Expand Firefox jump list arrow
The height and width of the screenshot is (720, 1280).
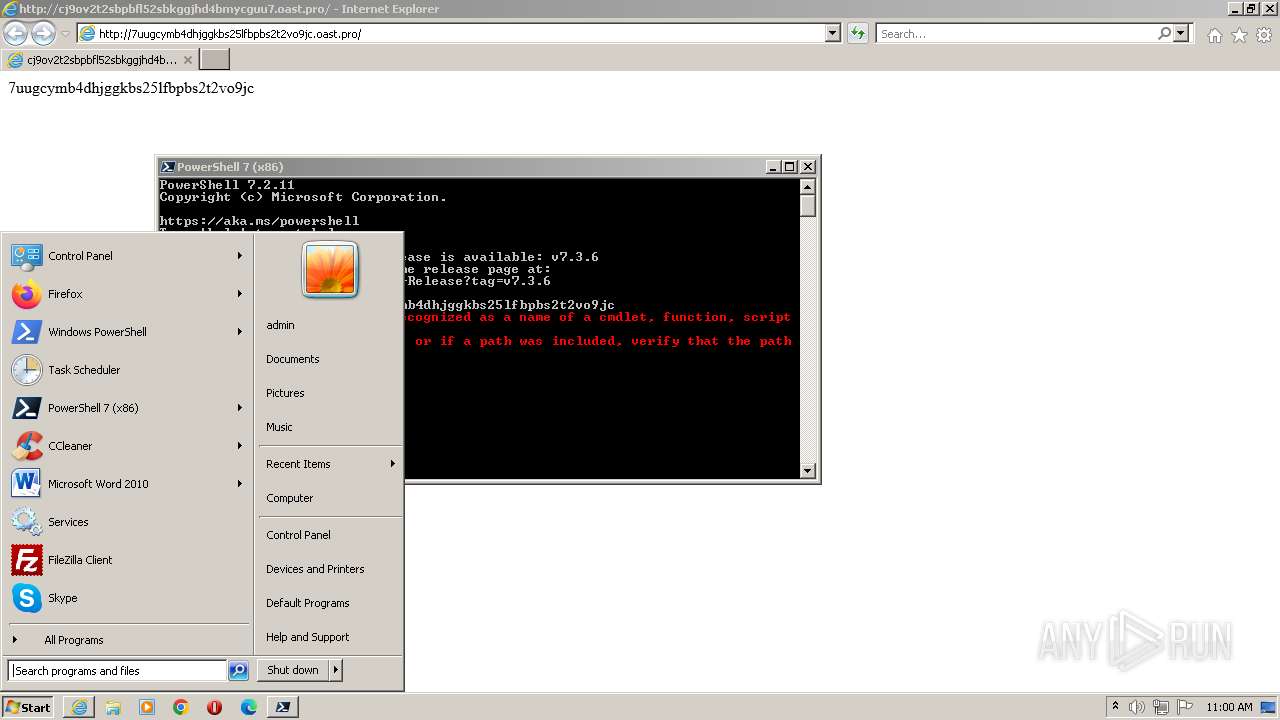point(240,294)
